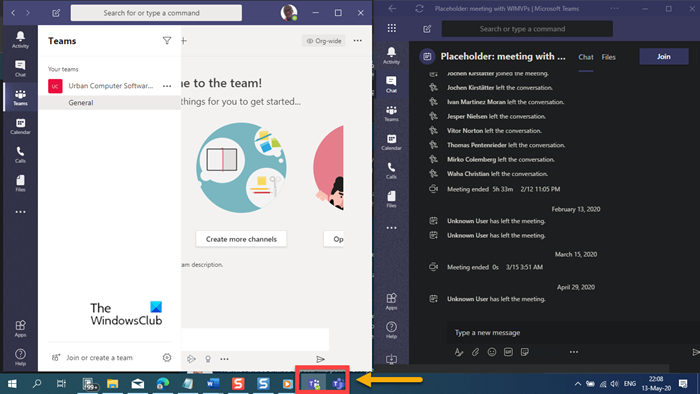Select Urban Computer Software team
The width and height of the screenshot is (700, 394).
tap(110, 86)
